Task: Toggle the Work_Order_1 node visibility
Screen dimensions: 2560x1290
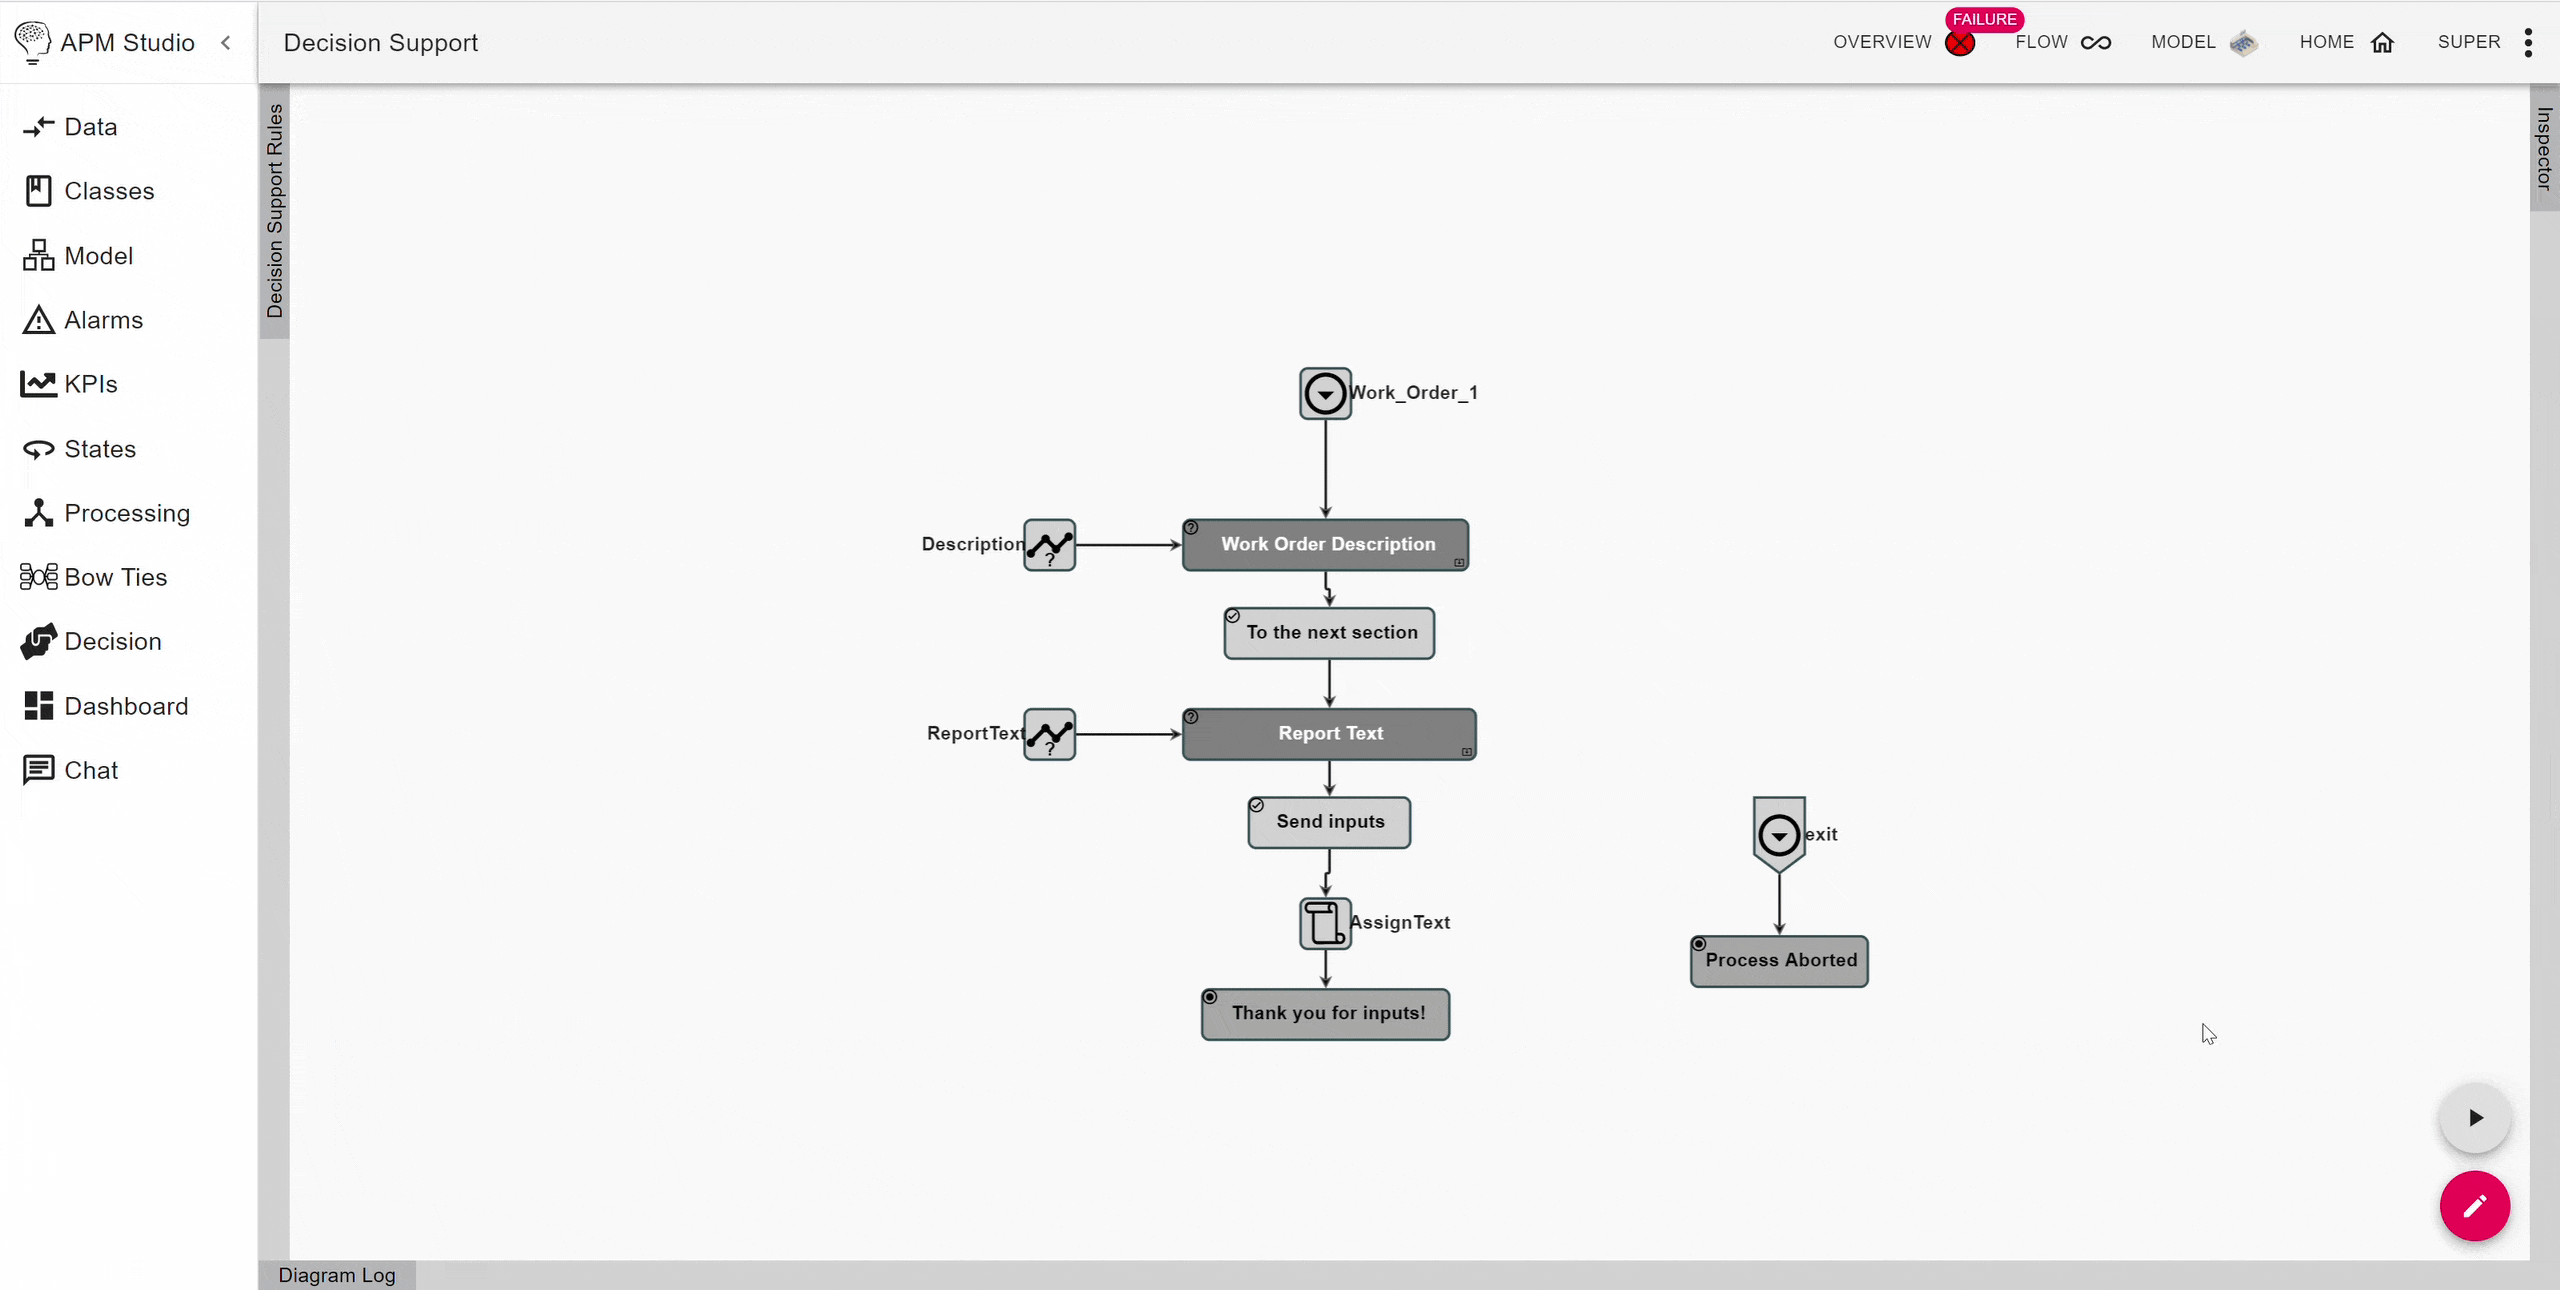Action: pyautogui.click(x=1324, y=392)
